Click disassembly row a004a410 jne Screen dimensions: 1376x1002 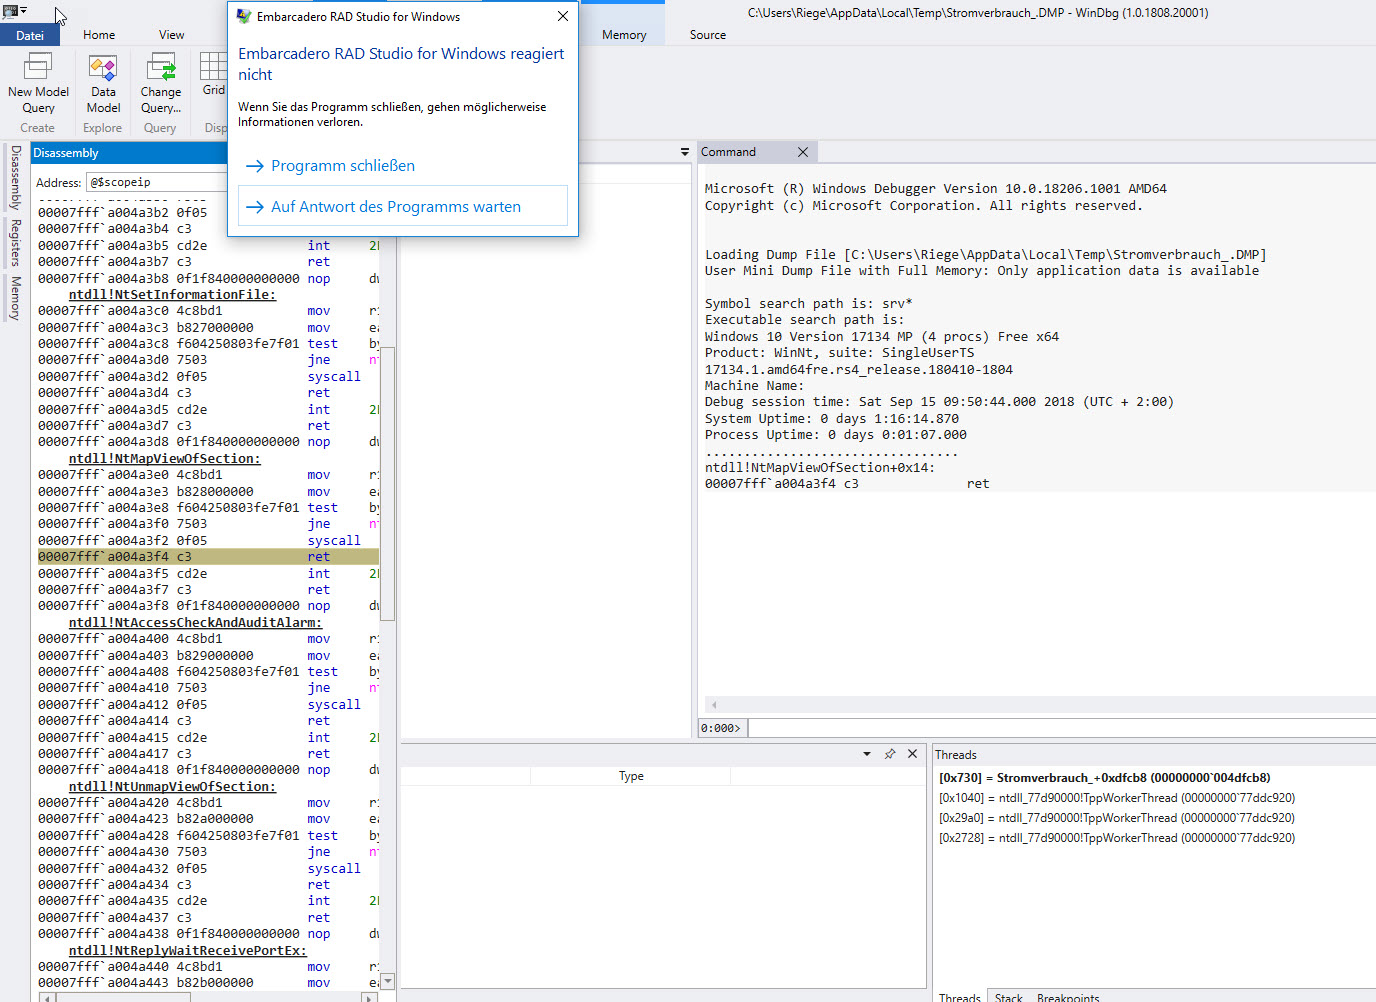tap(208, 688)
